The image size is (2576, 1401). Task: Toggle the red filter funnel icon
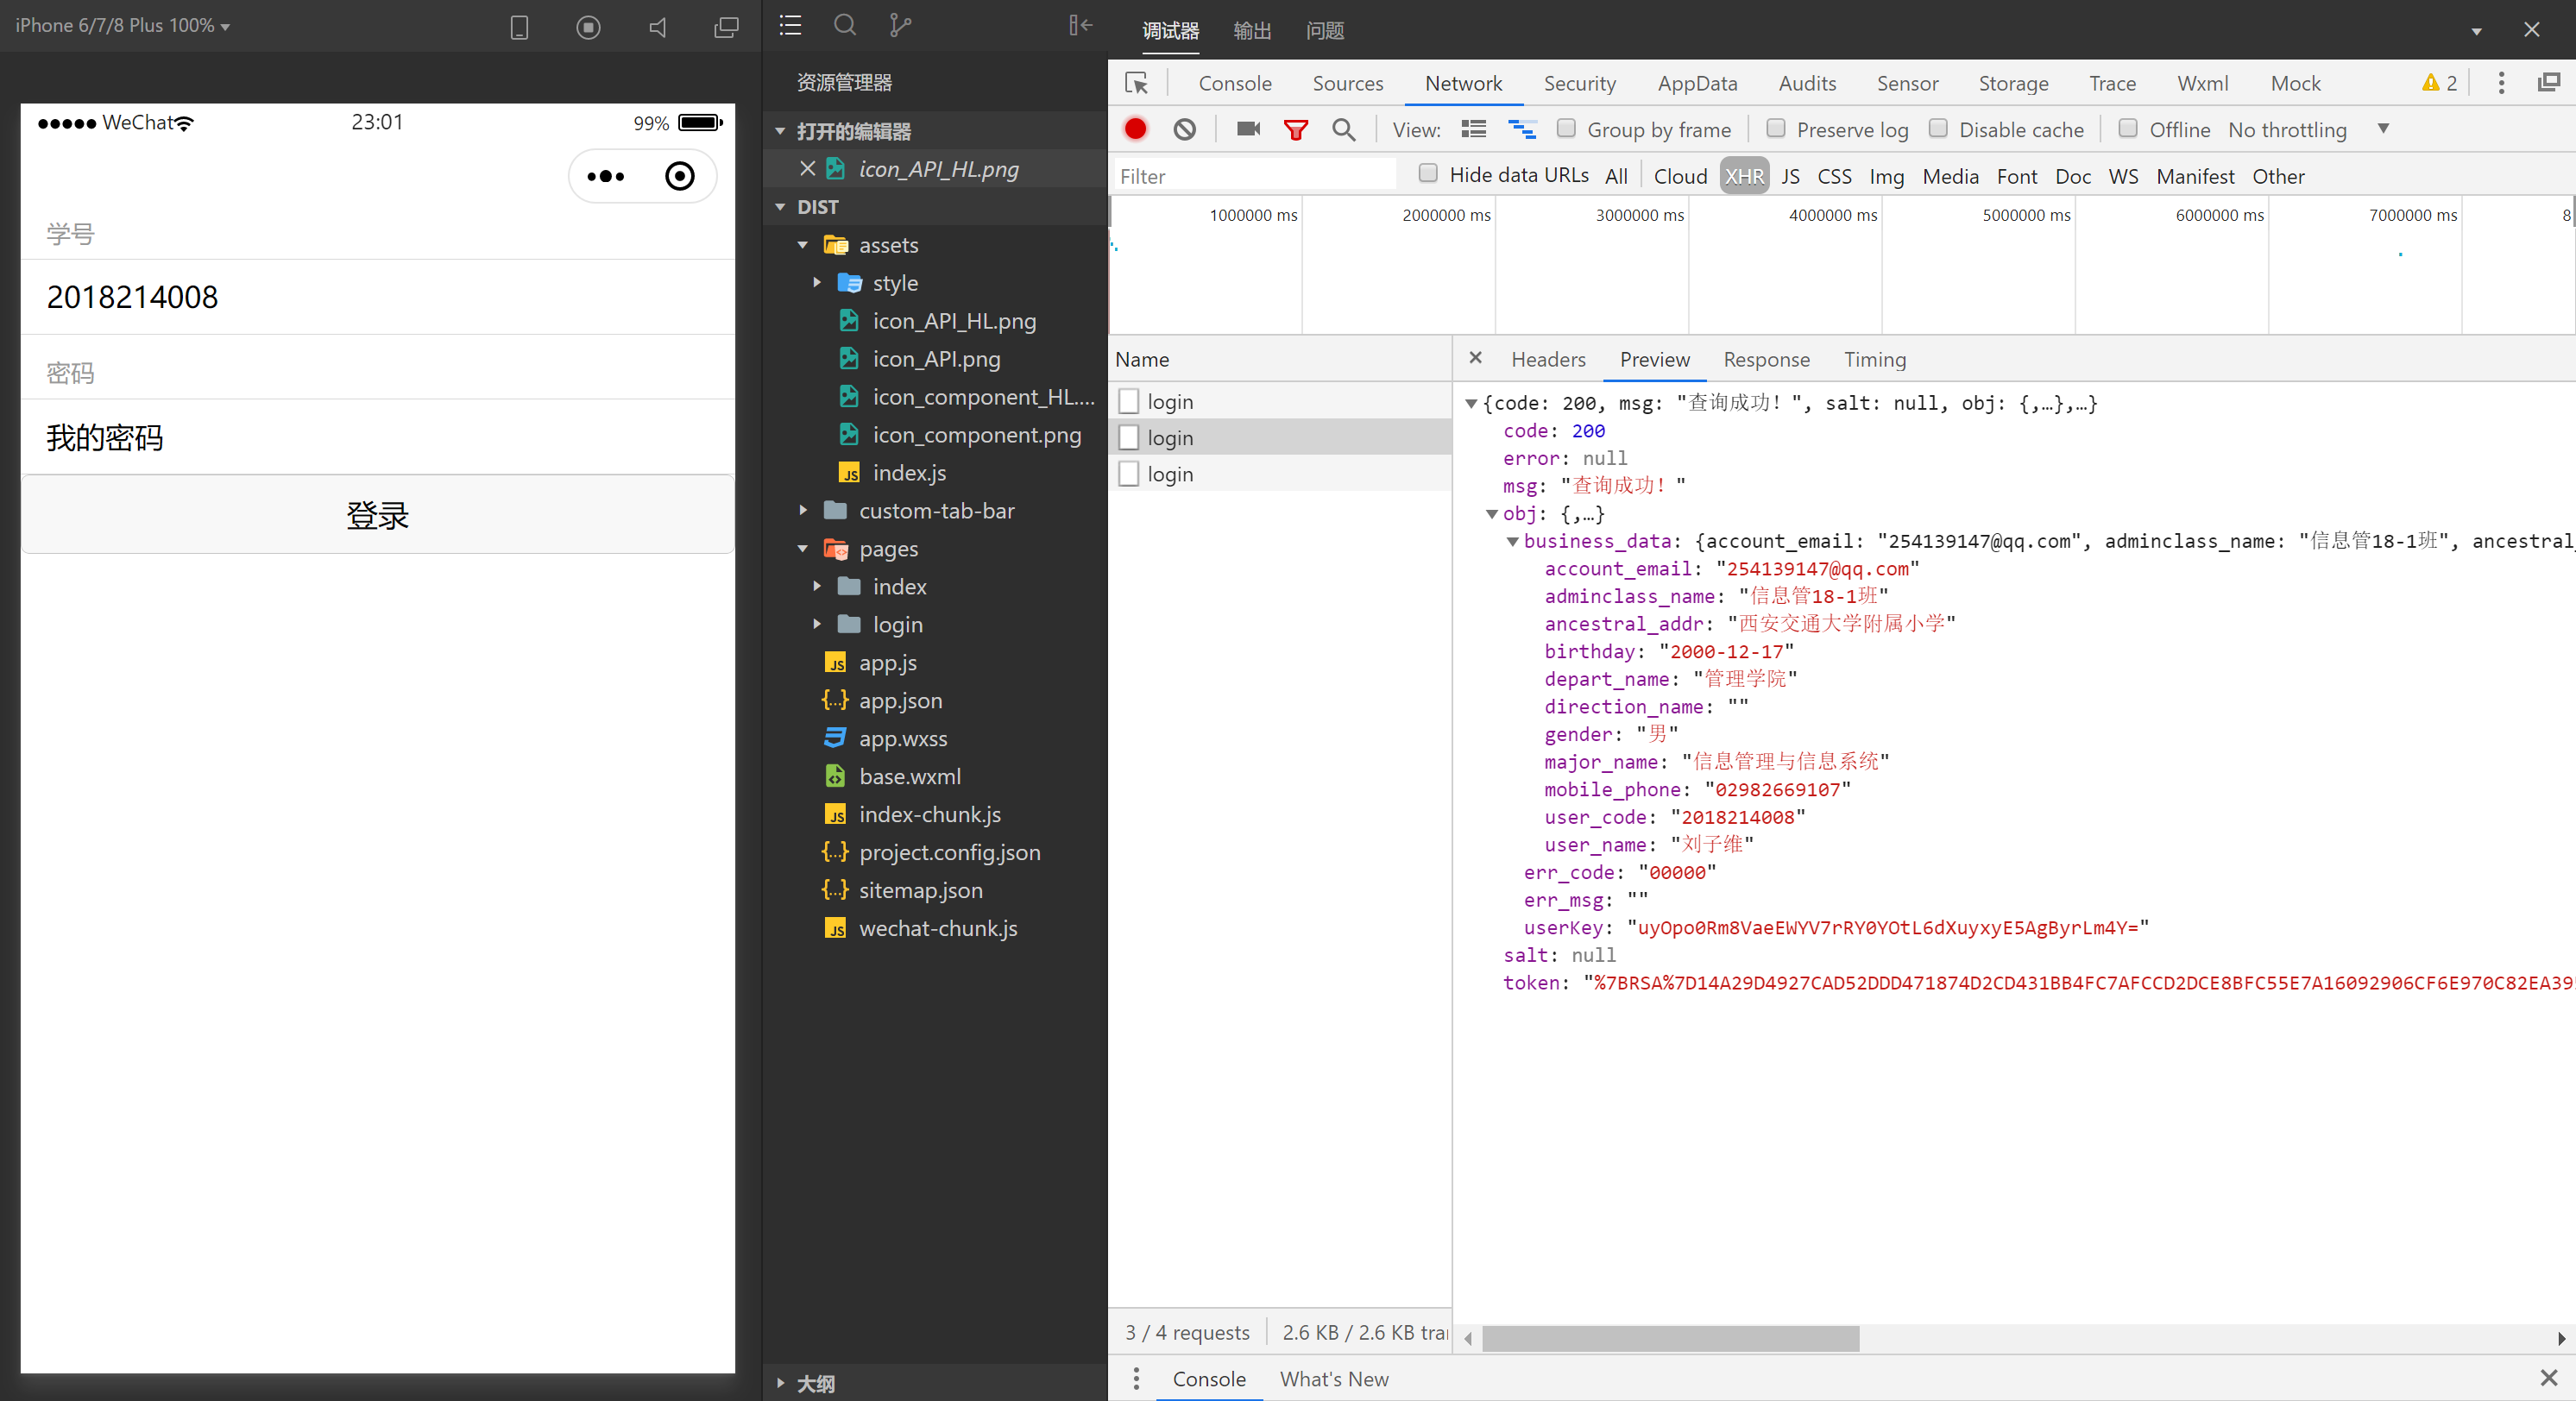point(1295,129)
